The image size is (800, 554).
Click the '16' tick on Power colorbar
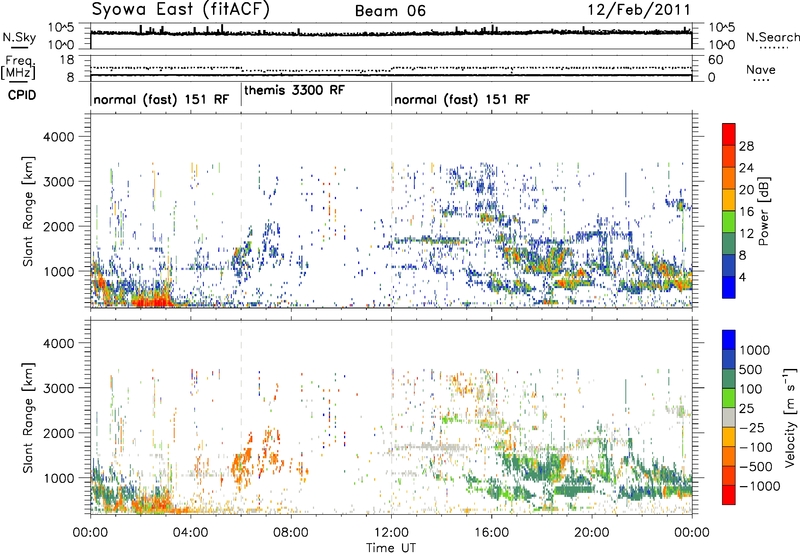pos(746,212)
